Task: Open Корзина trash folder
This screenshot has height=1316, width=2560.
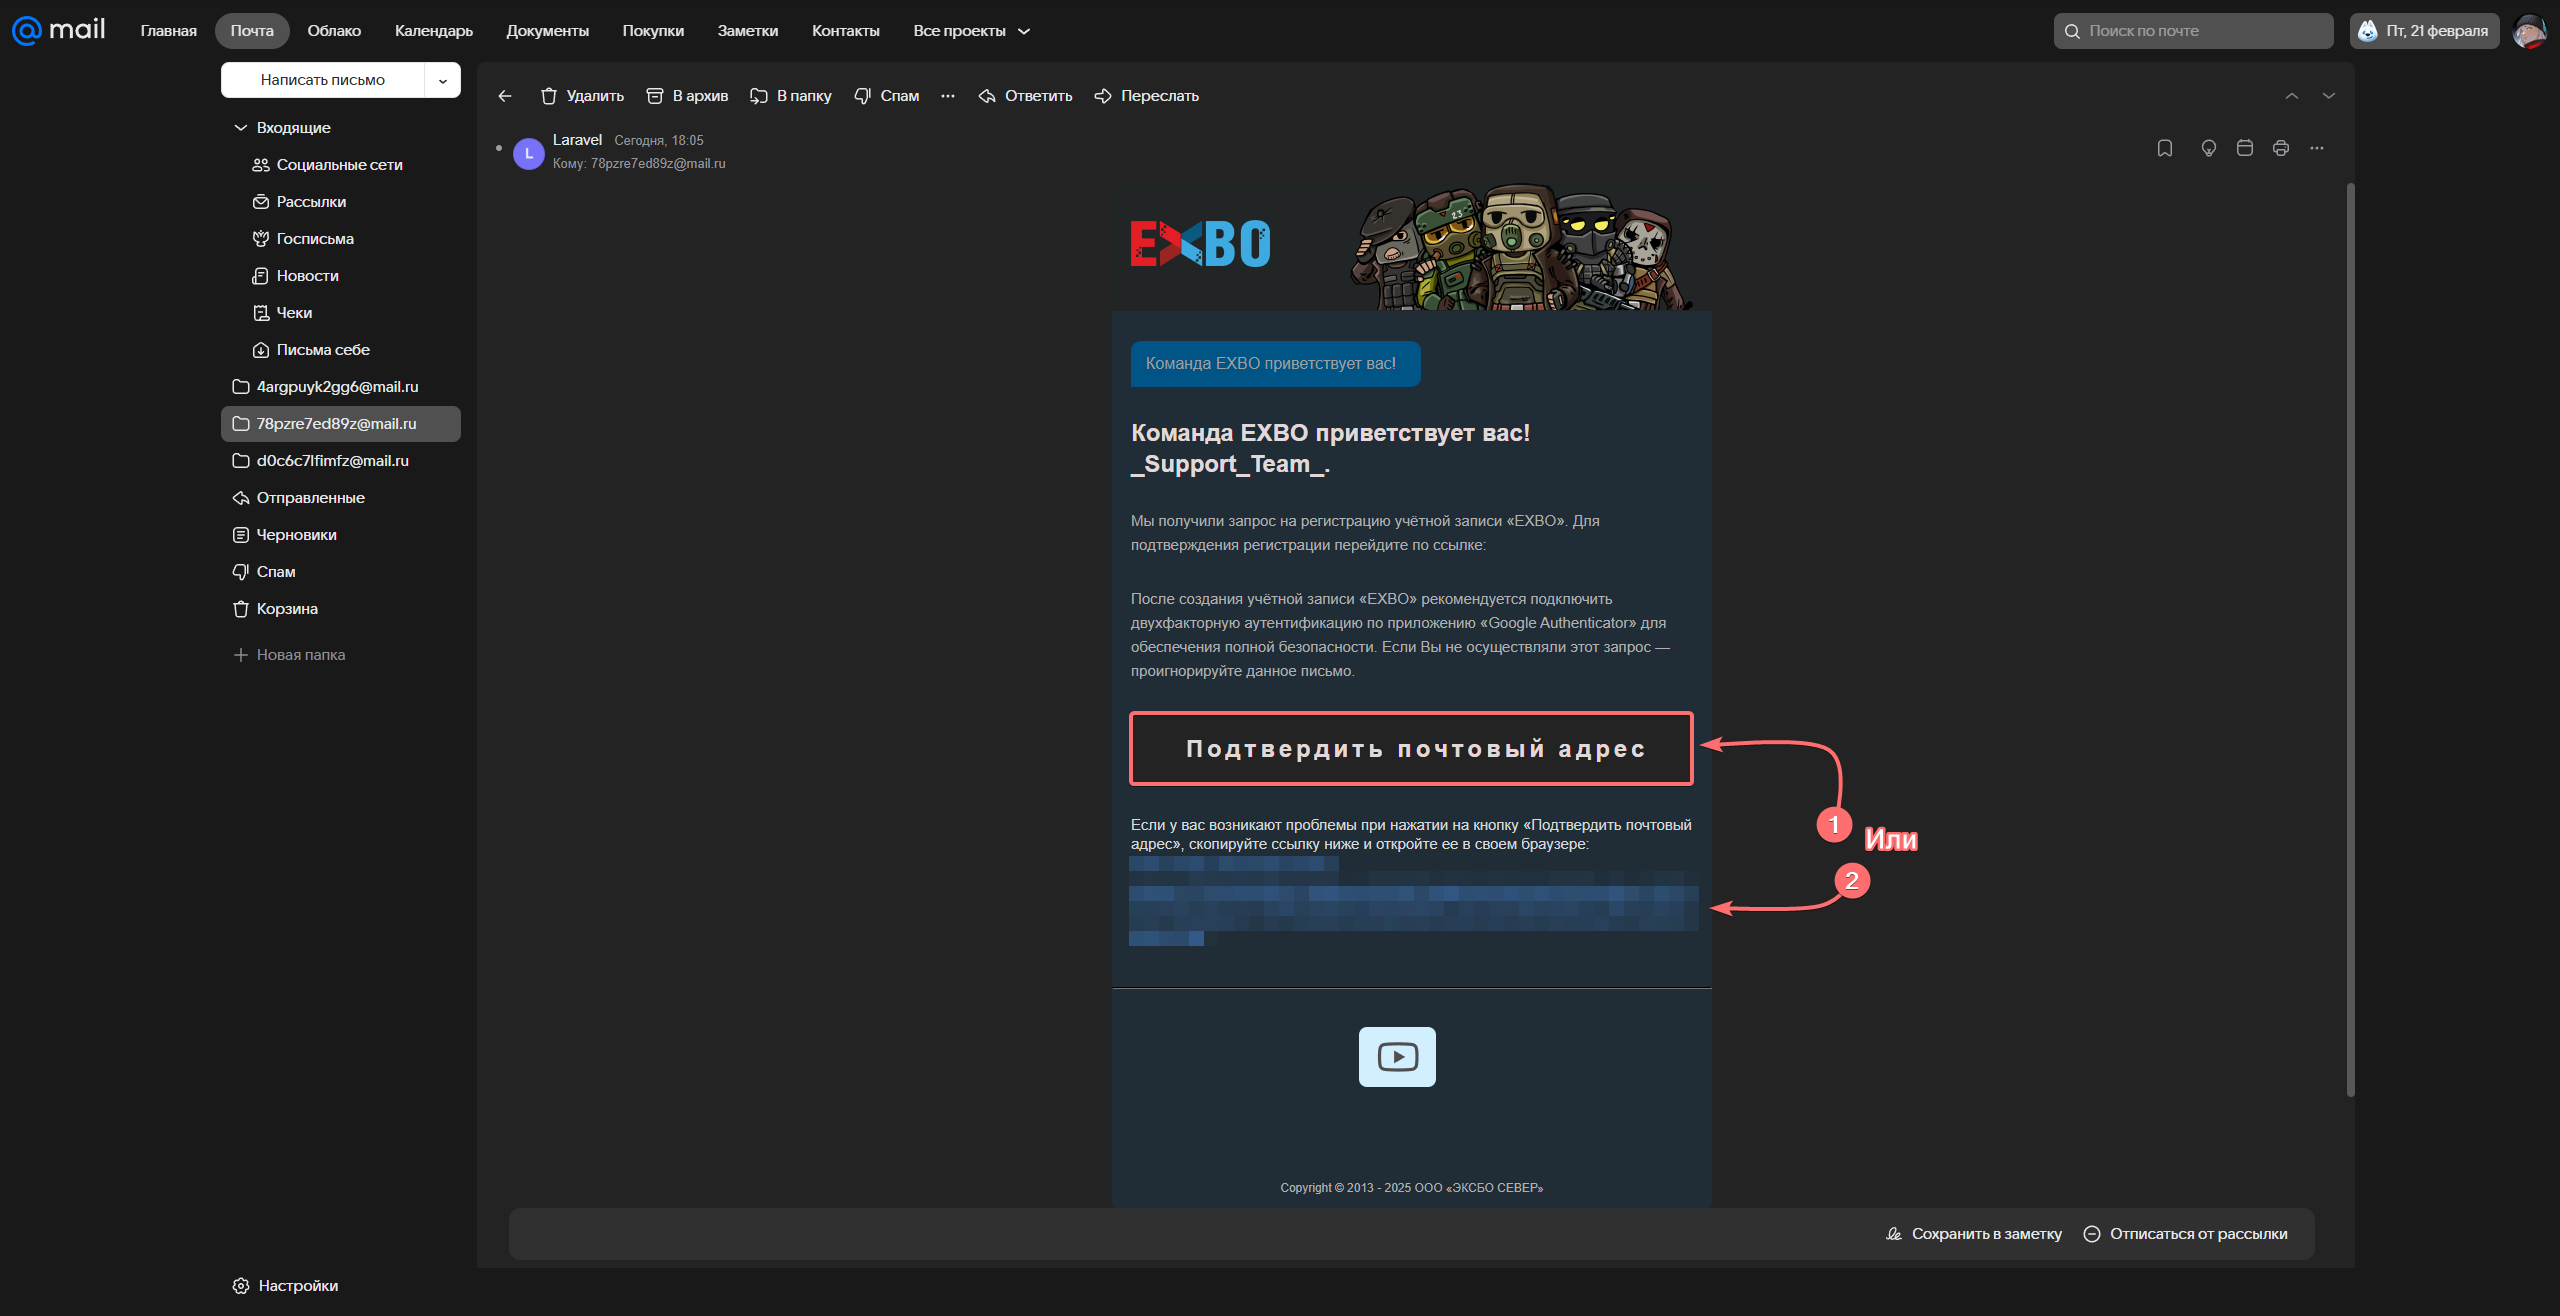Action: [341, 609]
